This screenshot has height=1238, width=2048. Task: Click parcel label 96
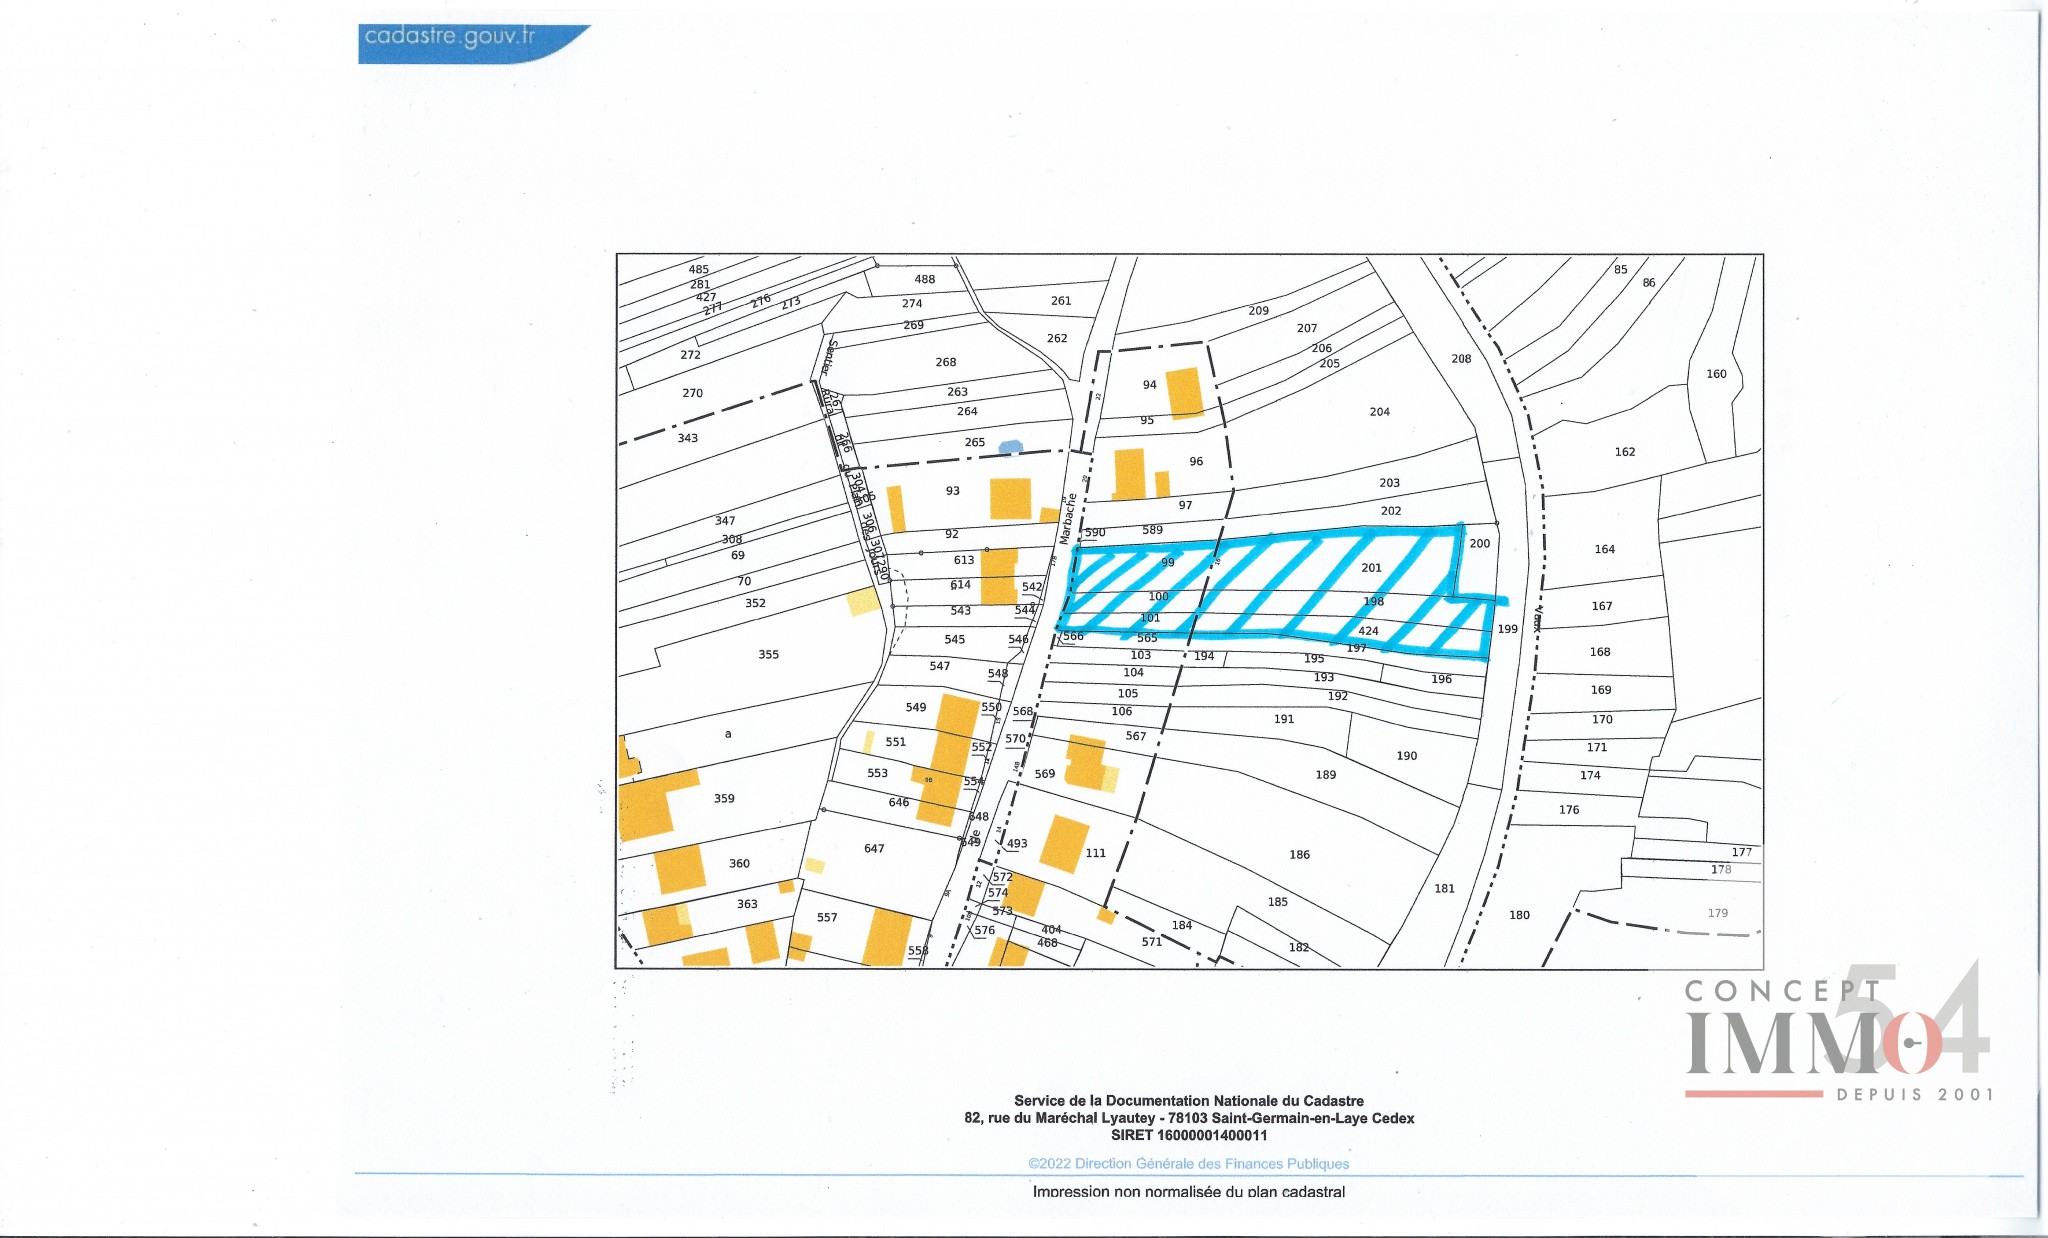(1196, 462)
